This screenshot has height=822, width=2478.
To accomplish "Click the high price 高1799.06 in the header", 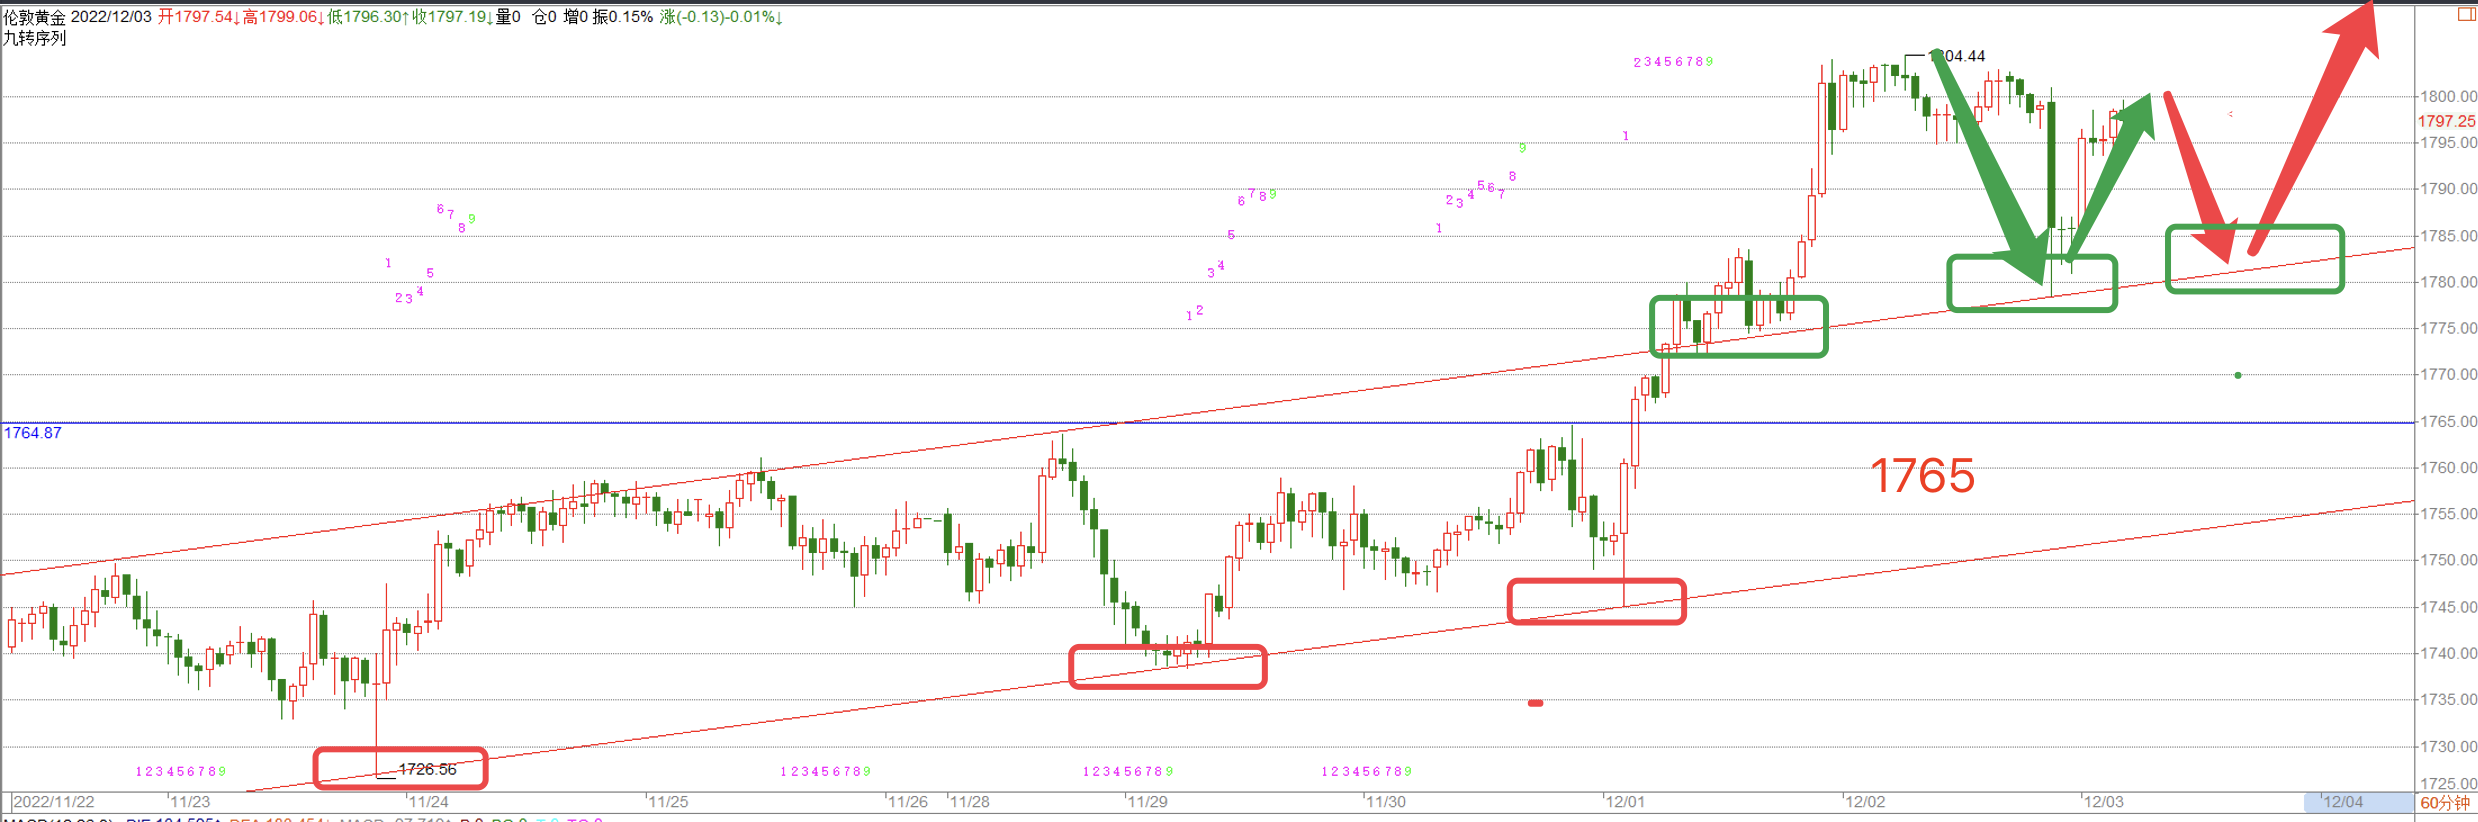I will [x=284, y=17].
